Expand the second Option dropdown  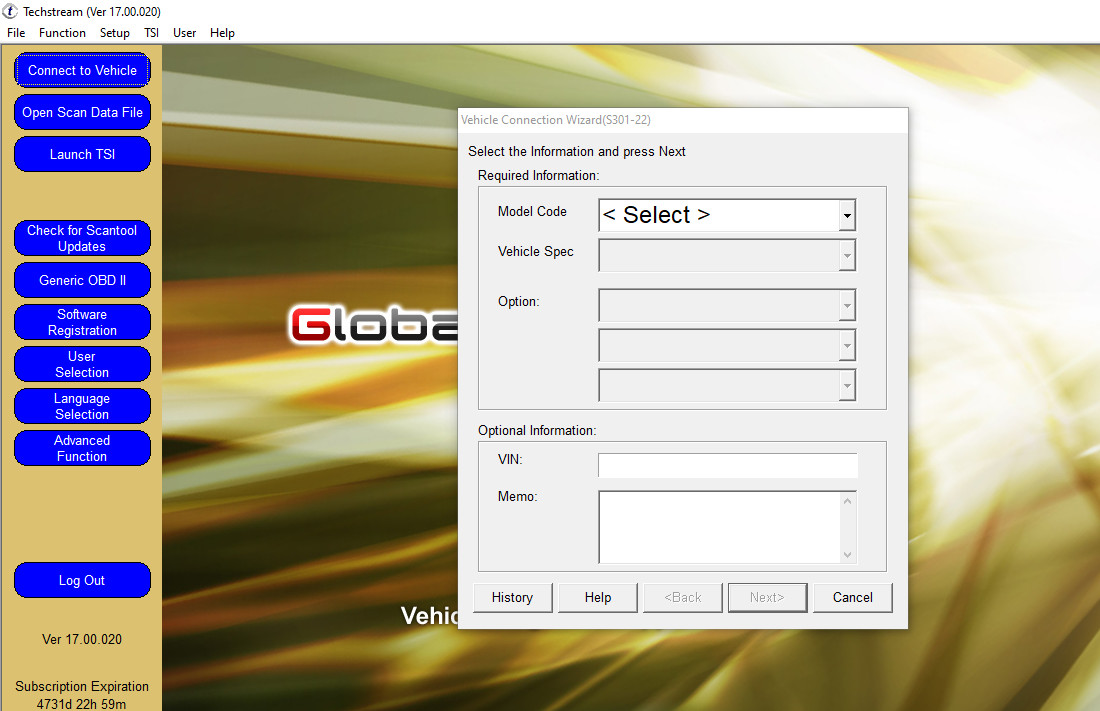click(x=847, y=345)
